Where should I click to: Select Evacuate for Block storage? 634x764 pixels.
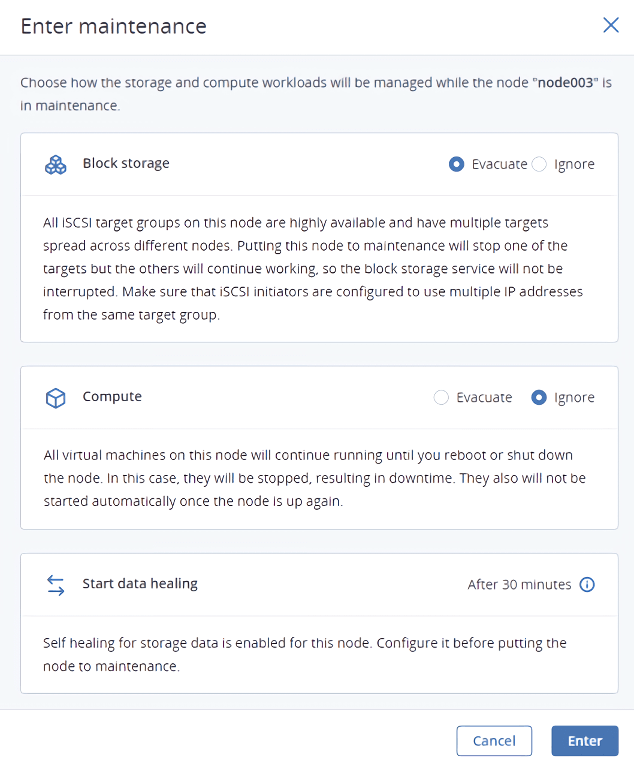(x=457, y=164)
